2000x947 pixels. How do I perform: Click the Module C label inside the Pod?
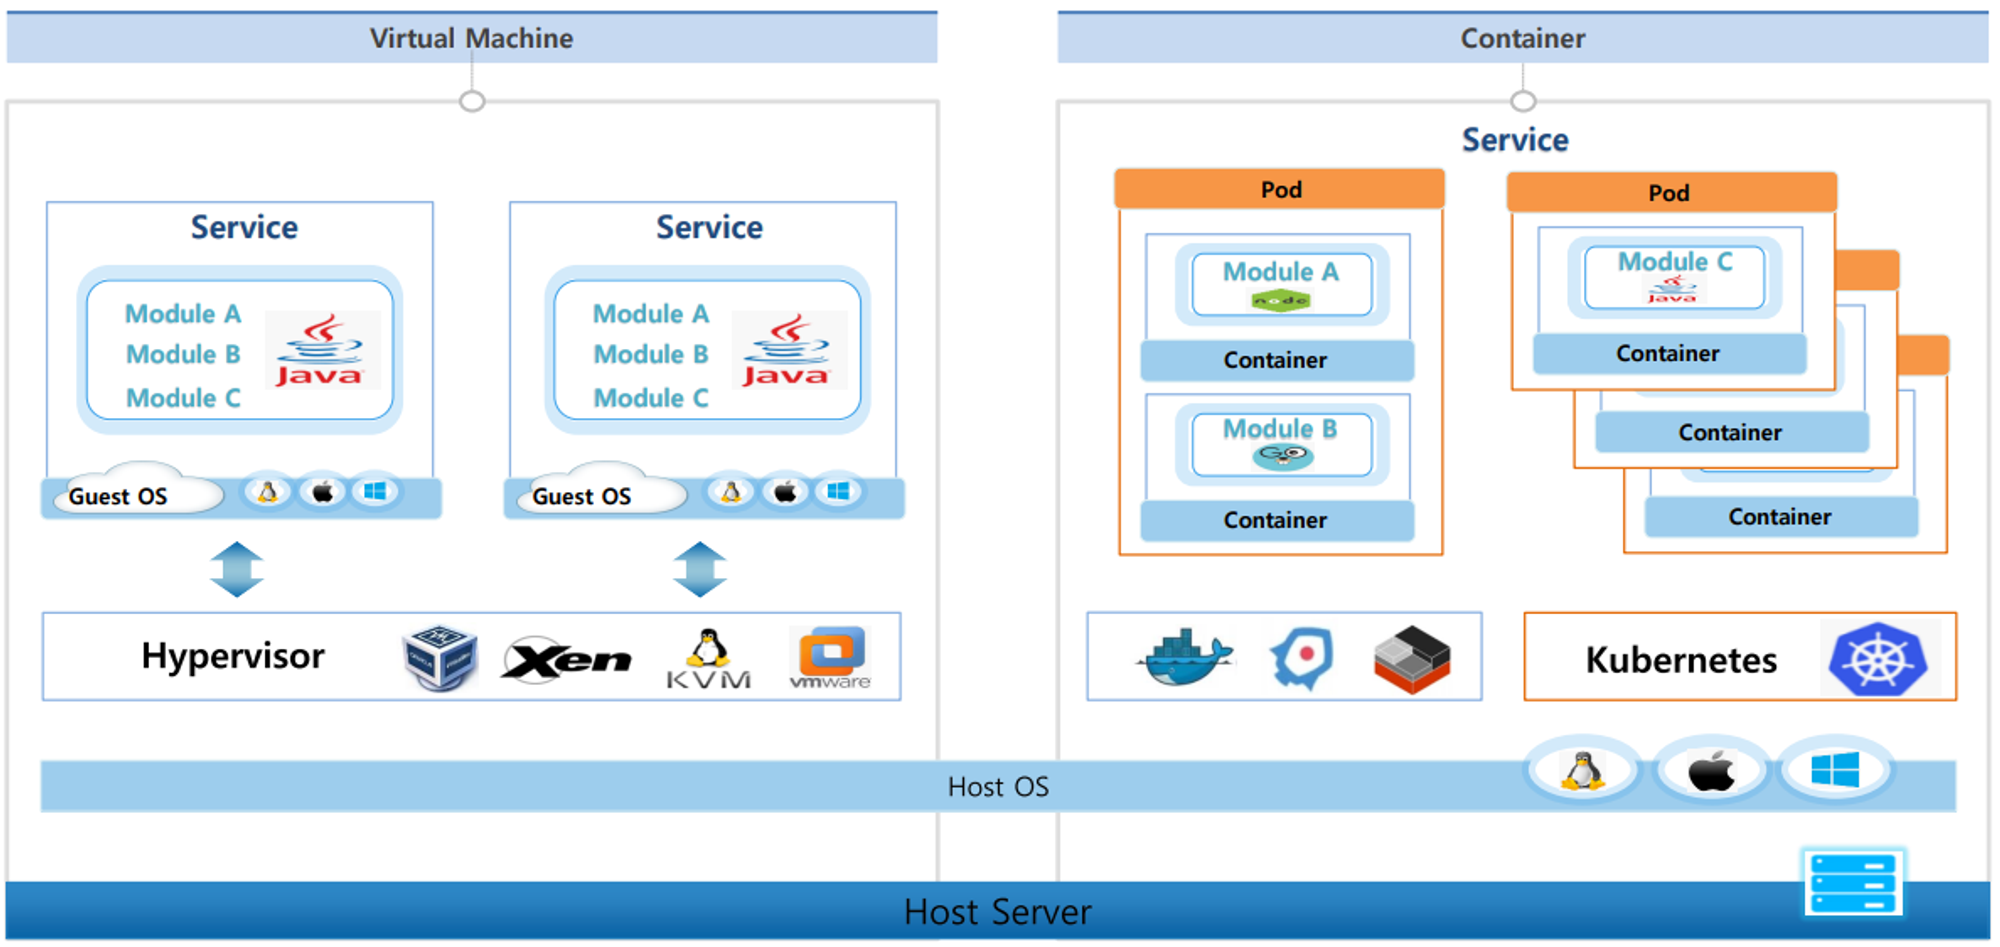[1675, 262]
